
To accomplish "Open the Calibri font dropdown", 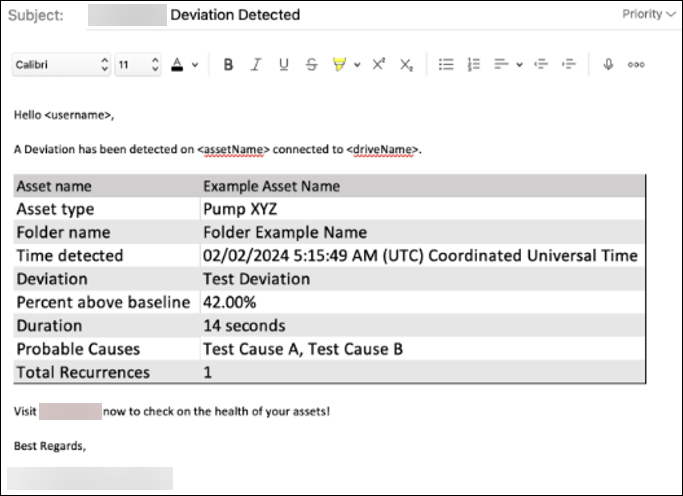I will point(60,65).
